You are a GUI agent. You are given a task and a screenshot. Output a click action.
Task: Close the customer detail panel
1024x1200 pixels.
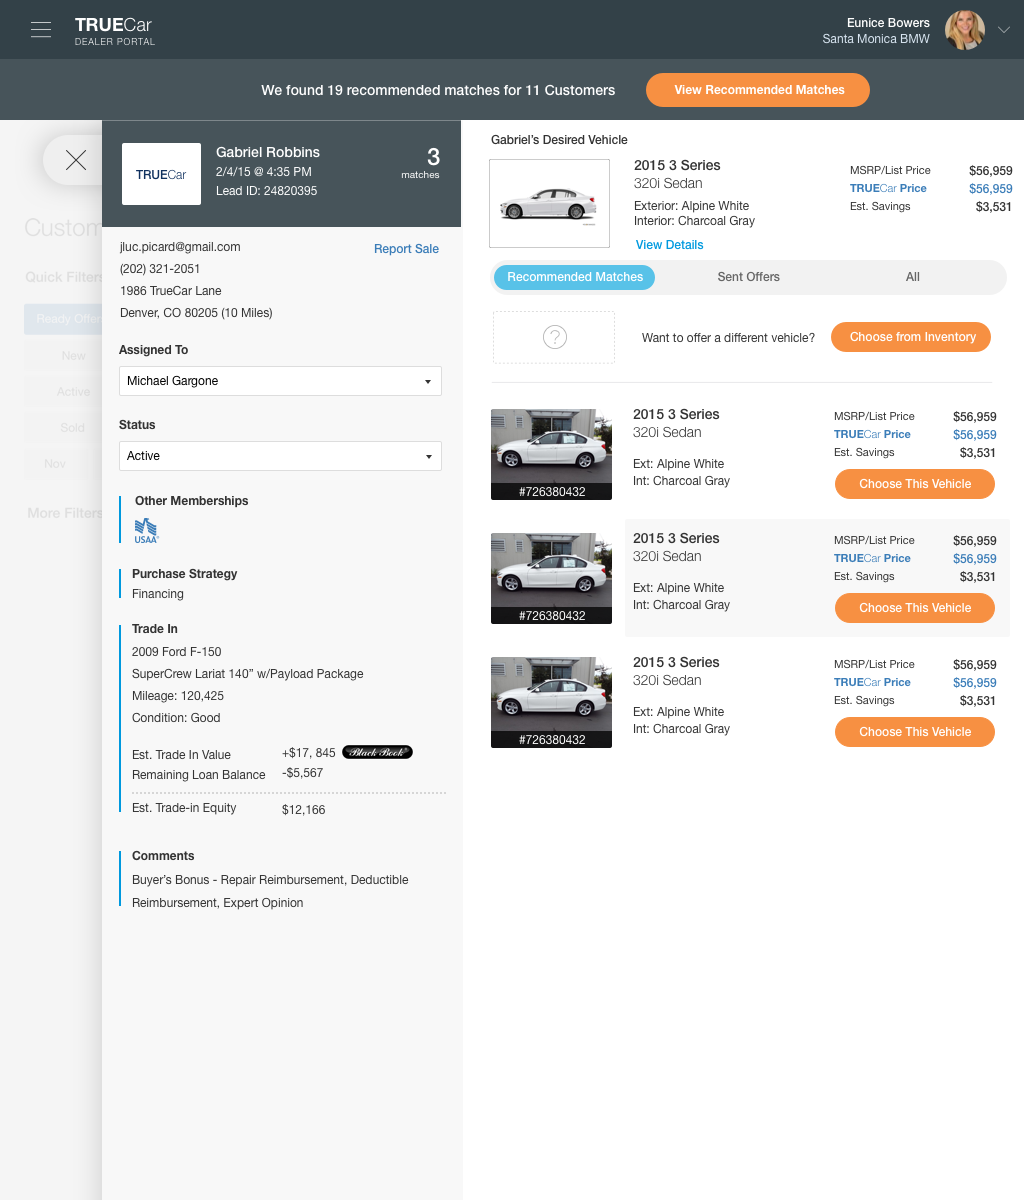[x=76, y=160]
